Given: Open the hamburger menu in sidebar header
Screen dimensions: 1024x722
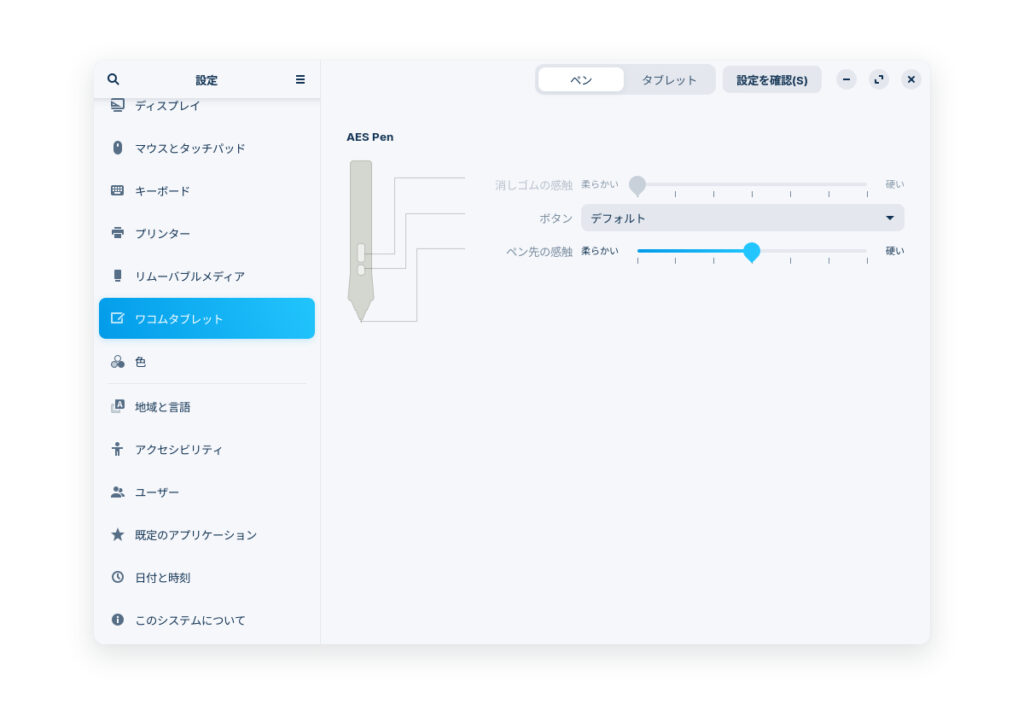Looking at the screenshot, I should point(300,79).
